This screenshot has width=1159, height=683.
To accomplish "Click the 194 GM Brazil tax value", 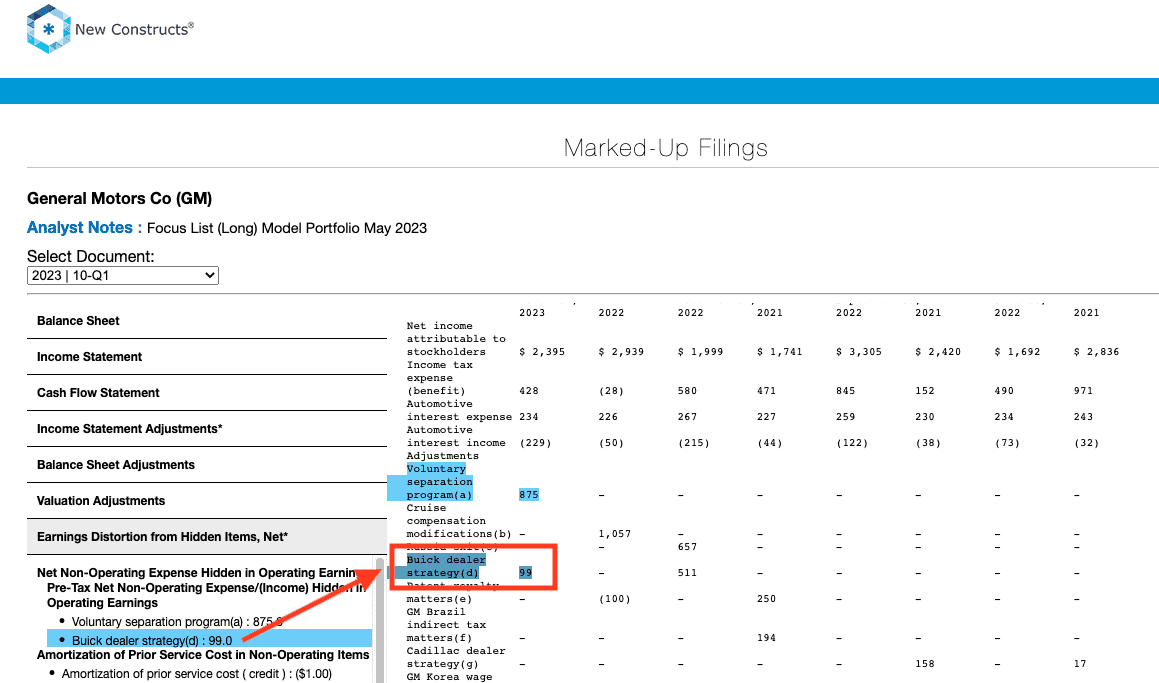I will 767,638.
